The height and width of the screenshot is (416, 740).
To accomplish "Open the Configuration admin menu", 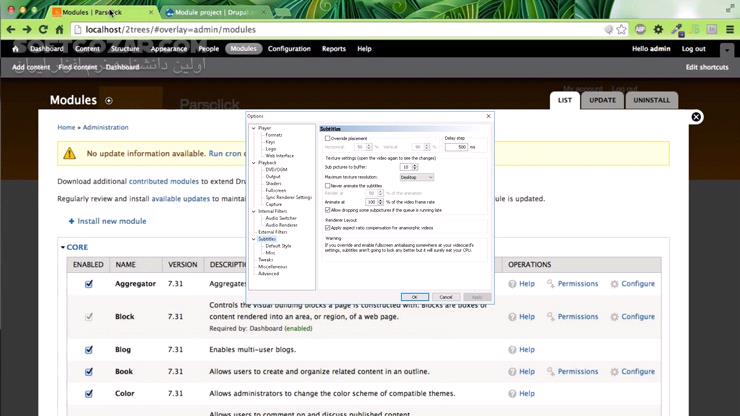I will 289,49.
